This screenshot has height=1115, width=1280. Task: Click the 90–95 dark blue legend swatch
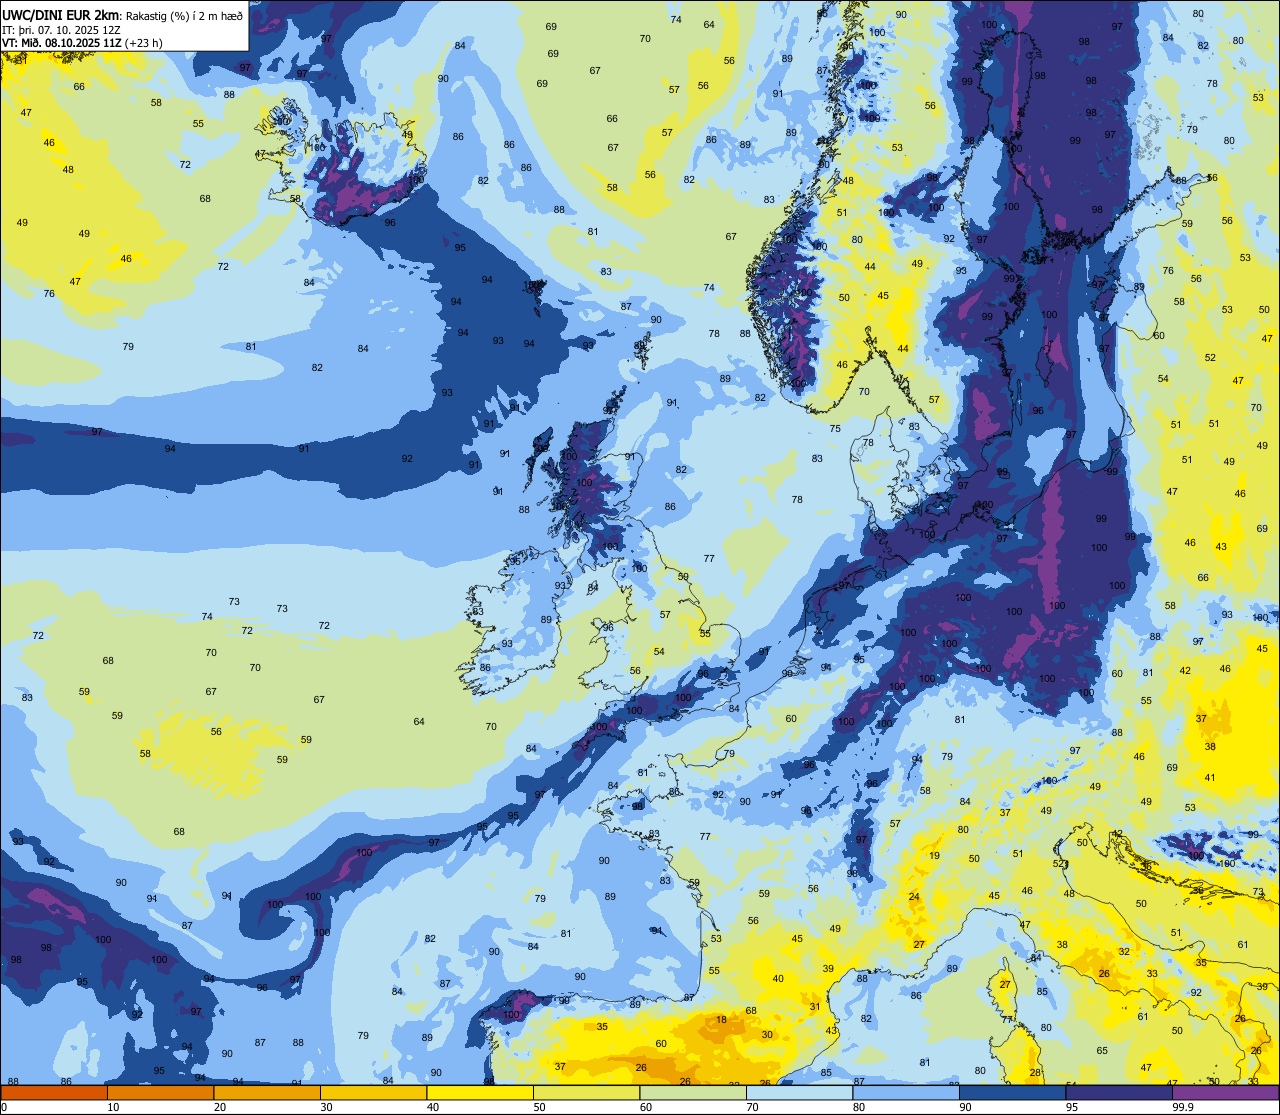(x=1012, y=1093)
